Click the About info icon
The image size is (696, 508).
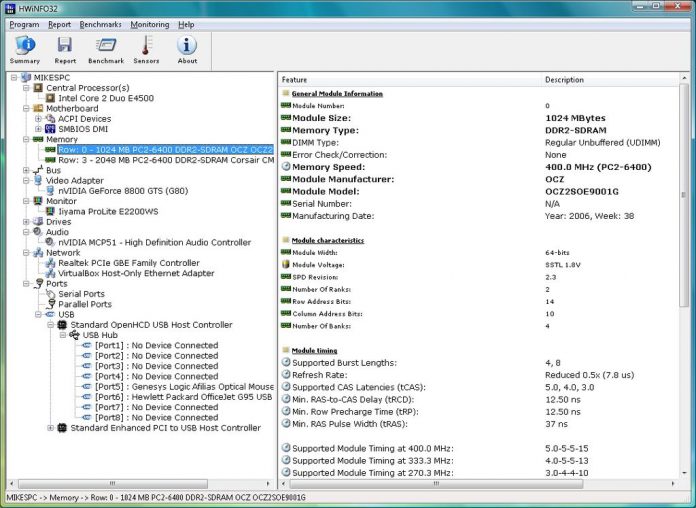(187, 46)
